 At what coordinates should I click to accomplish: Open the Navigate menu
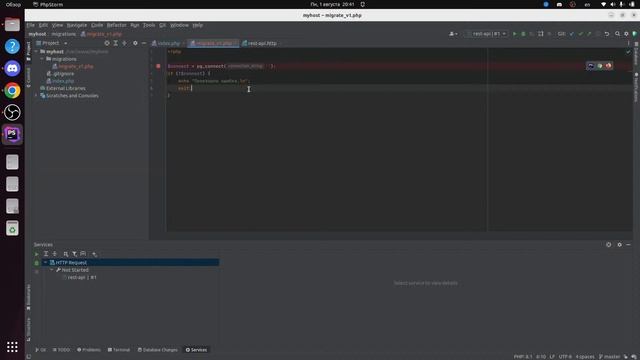pos(77,25)
